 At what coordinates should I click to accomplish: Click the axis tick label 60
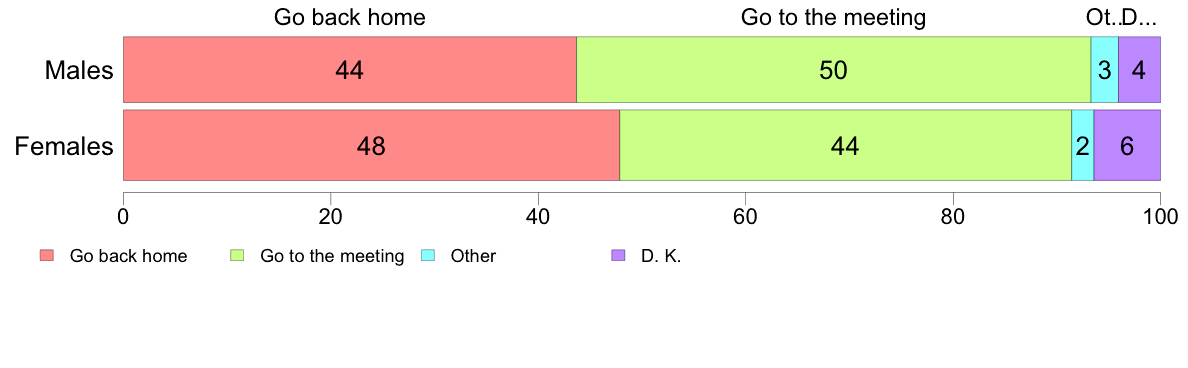(x=746, y=216)
